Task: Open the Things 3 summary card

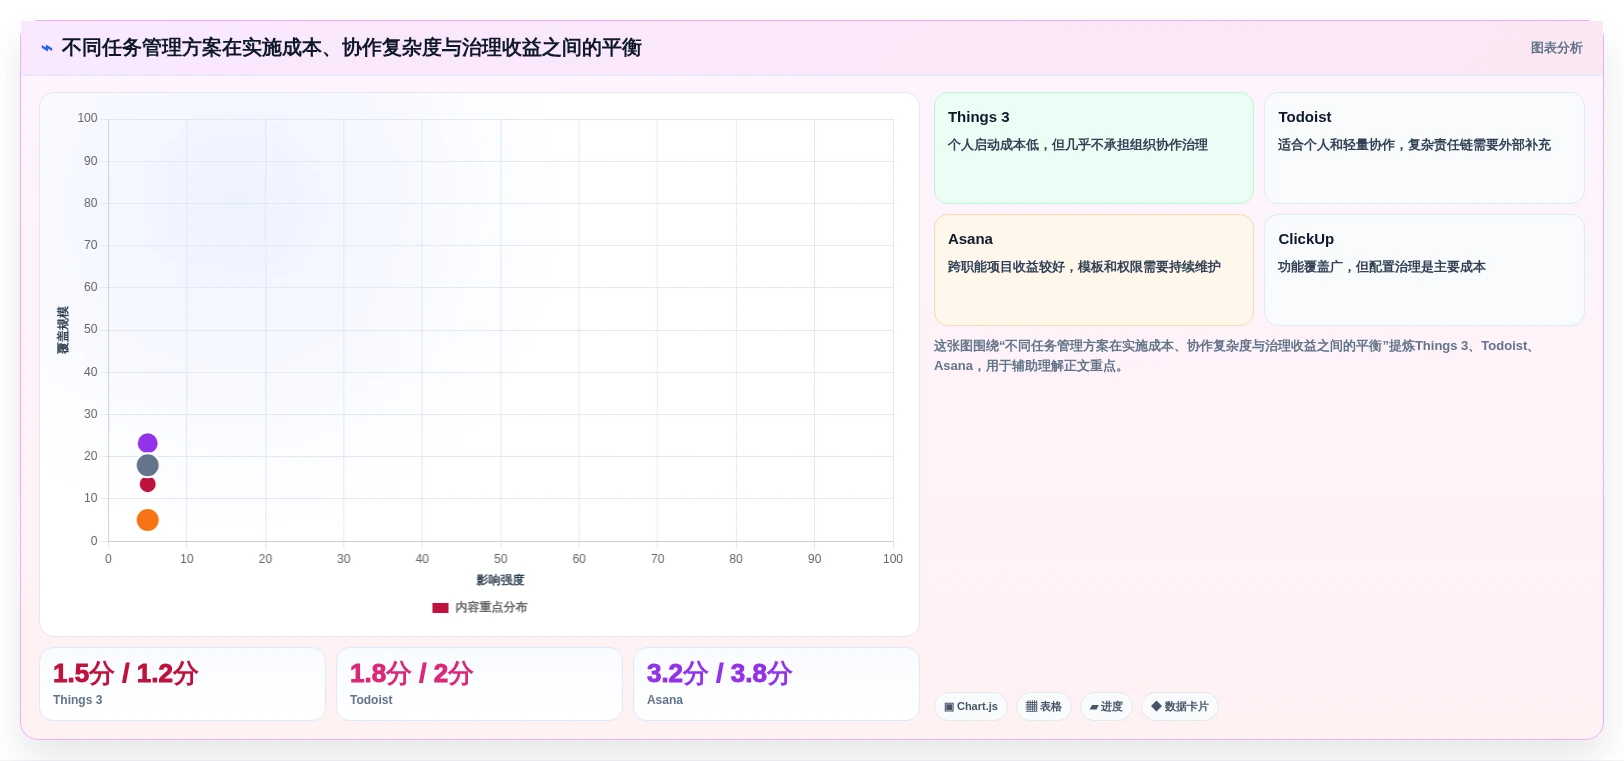Action: click(1093, 148)
